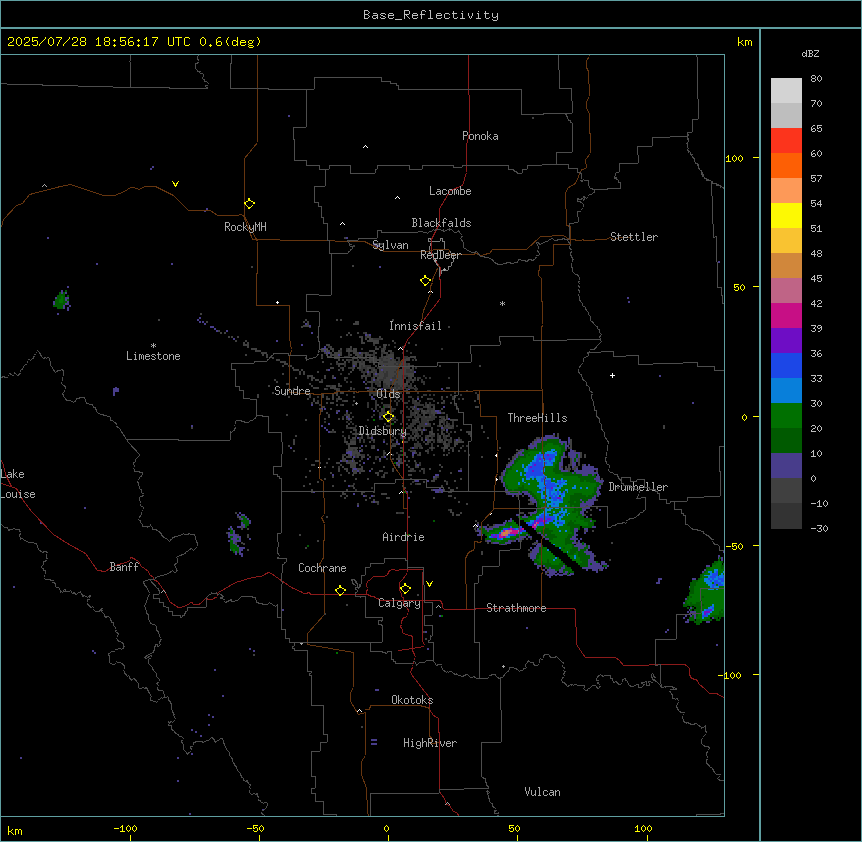Click the Stettler city label
862x842 pixels.
pyautogui.click(x=633, y=237)
